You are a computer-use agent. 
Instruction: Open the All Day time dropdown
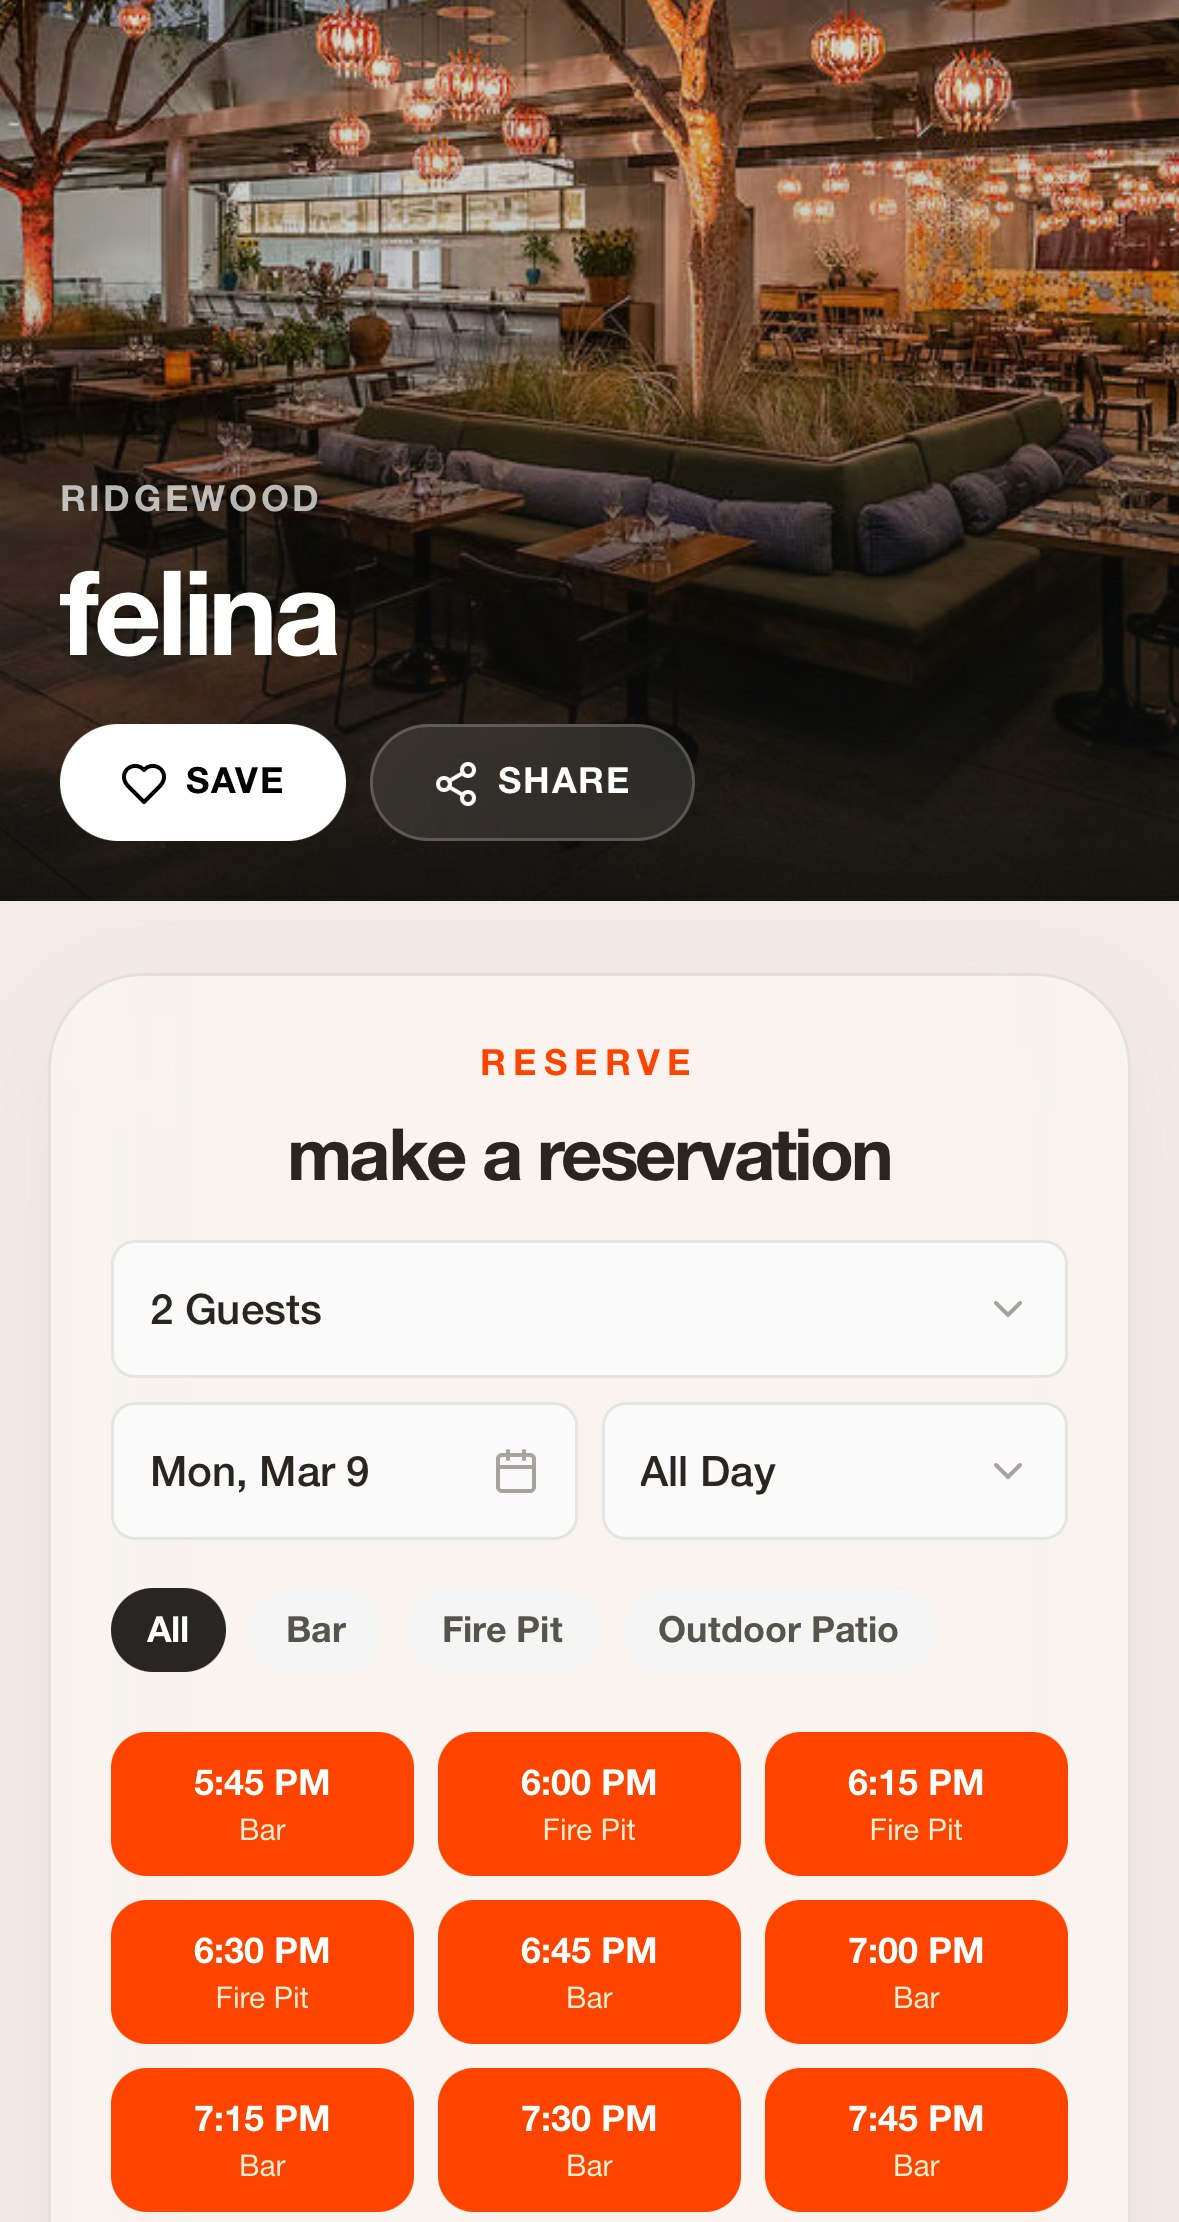835,1471
